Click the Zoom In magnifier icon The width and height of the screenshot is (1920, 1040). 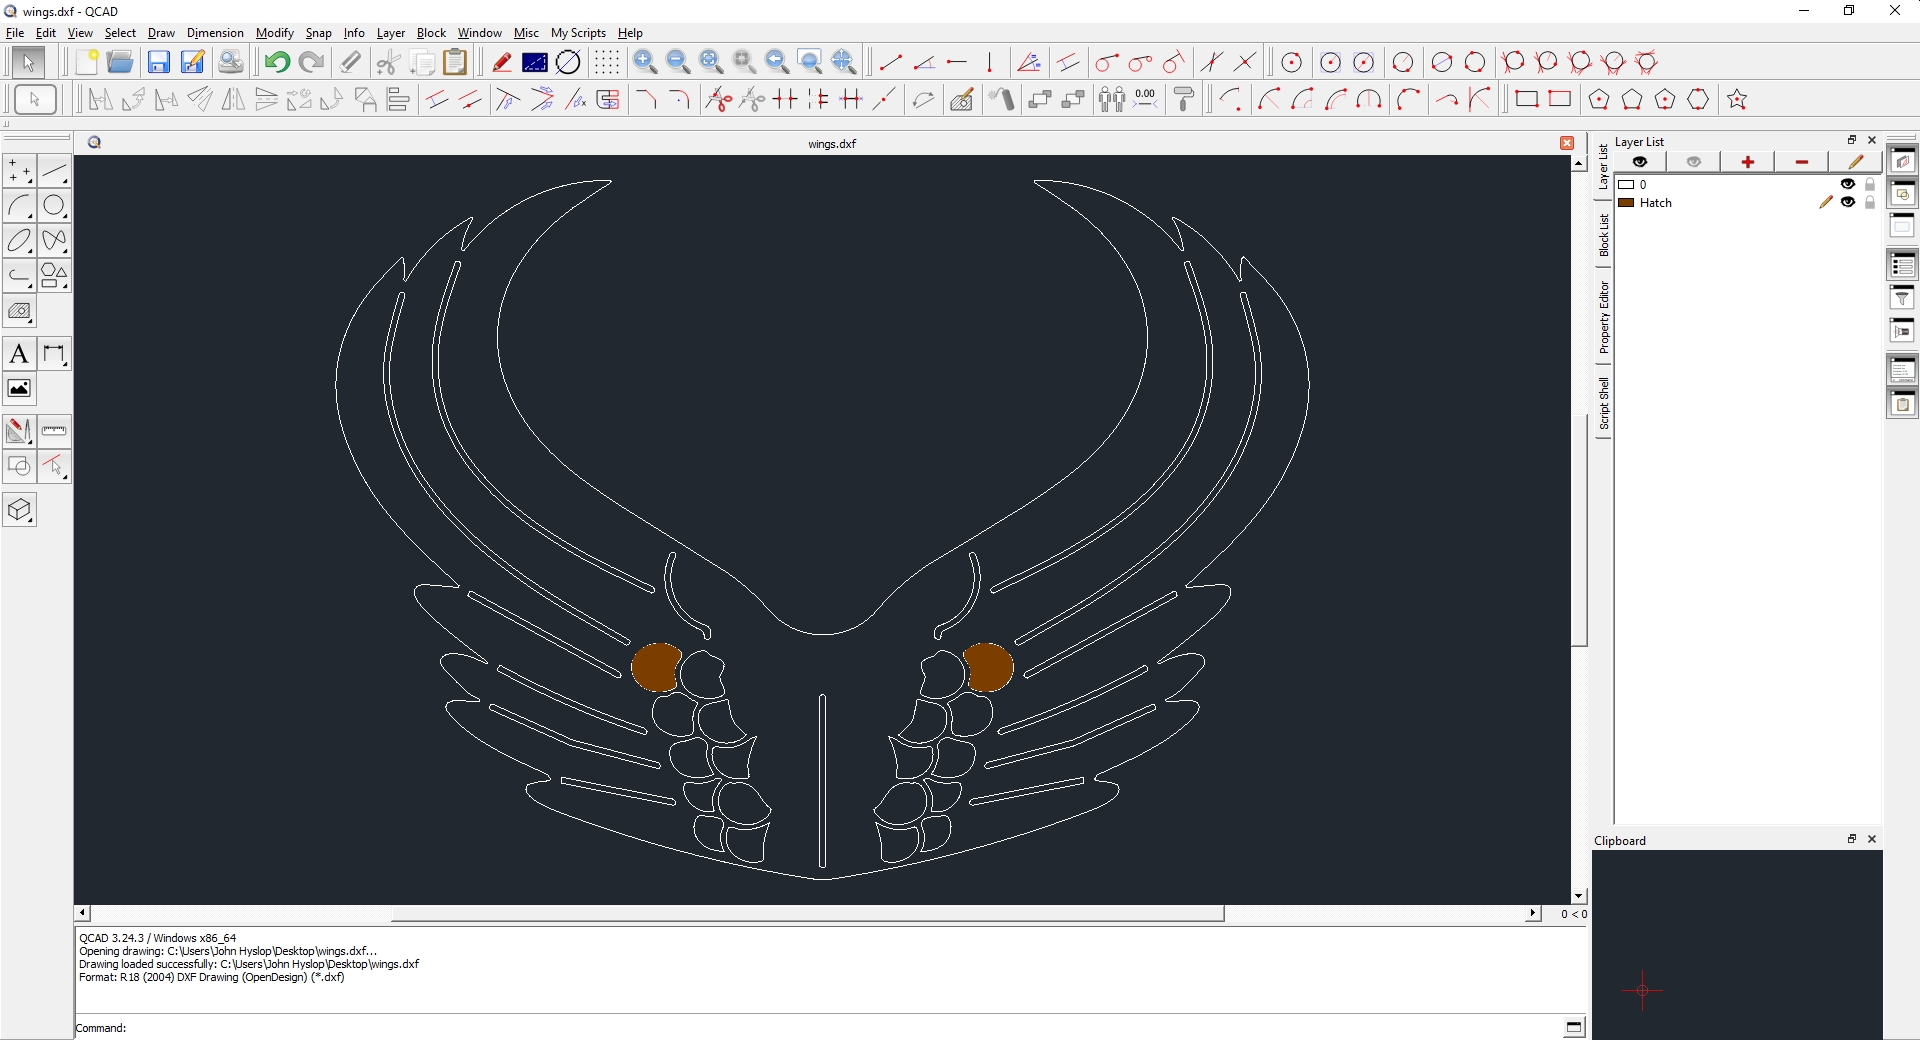(x=645, y=63)
